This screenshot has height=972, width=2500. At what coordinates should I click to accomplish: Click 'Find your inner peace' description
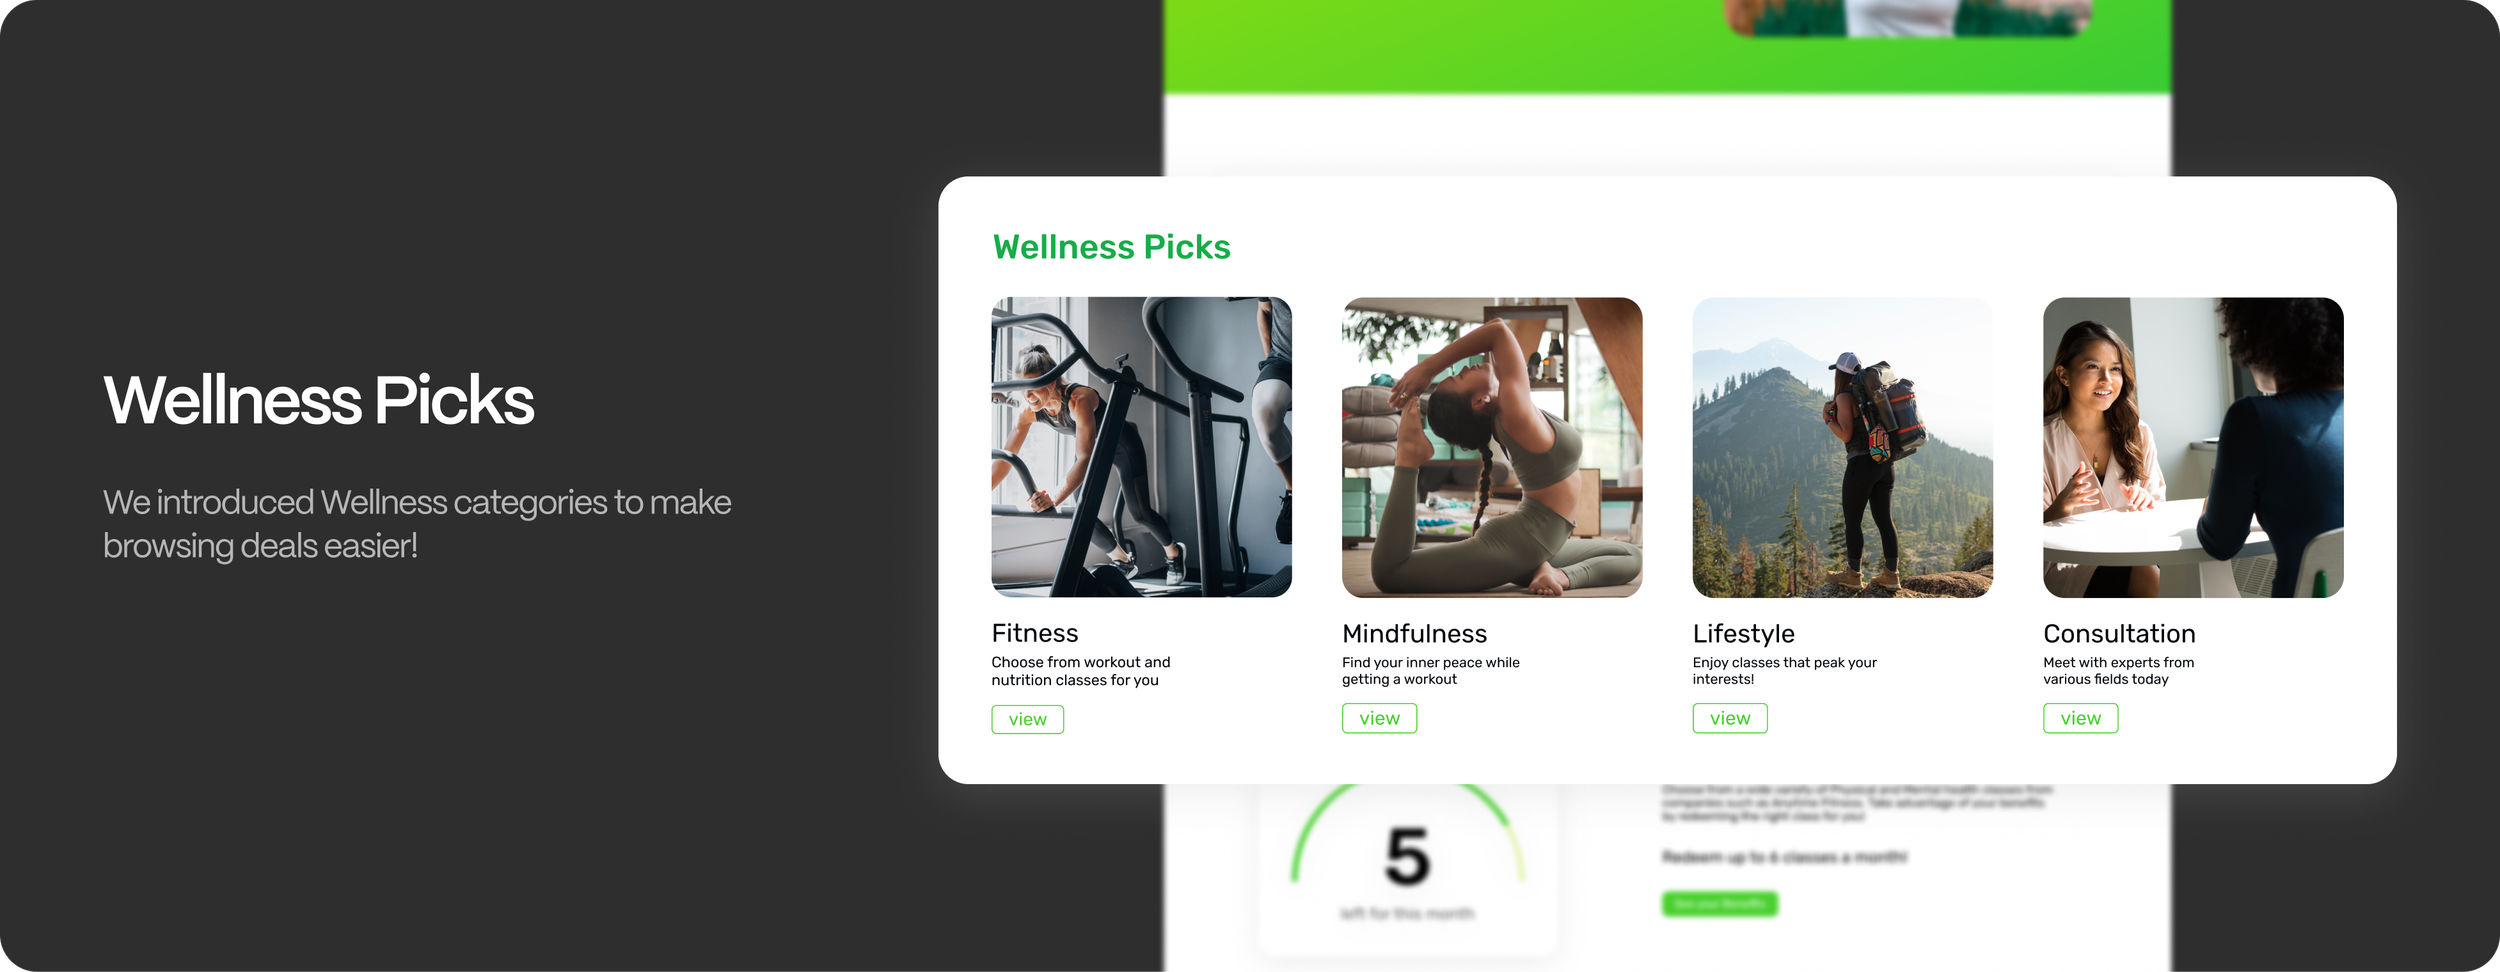click(x=1430, y=671)
